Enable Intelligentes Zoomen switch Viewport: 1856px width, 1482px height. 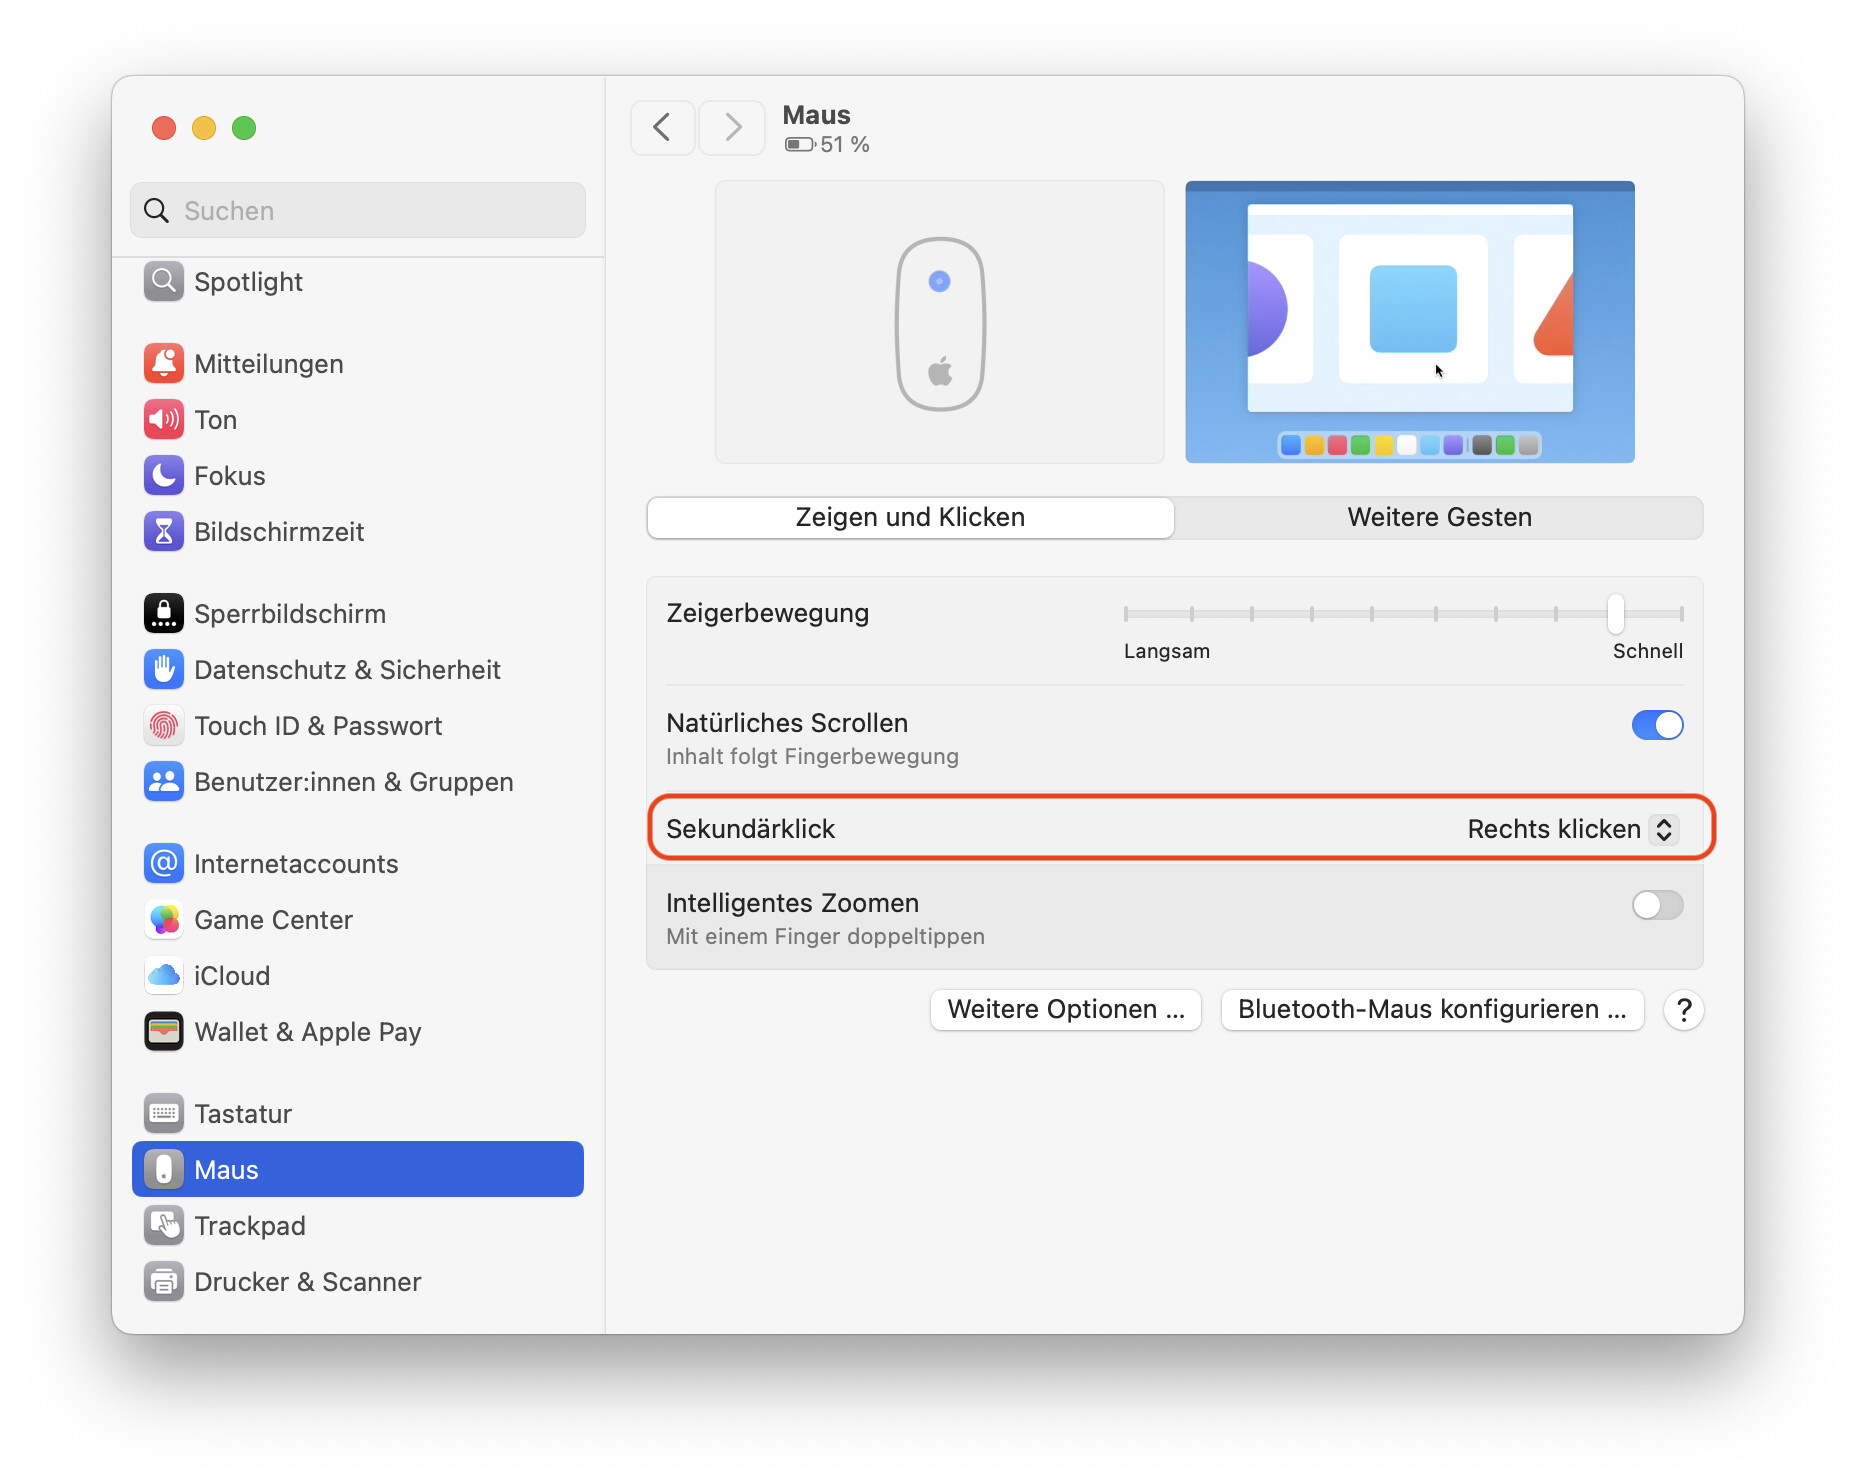point(1657,906)
